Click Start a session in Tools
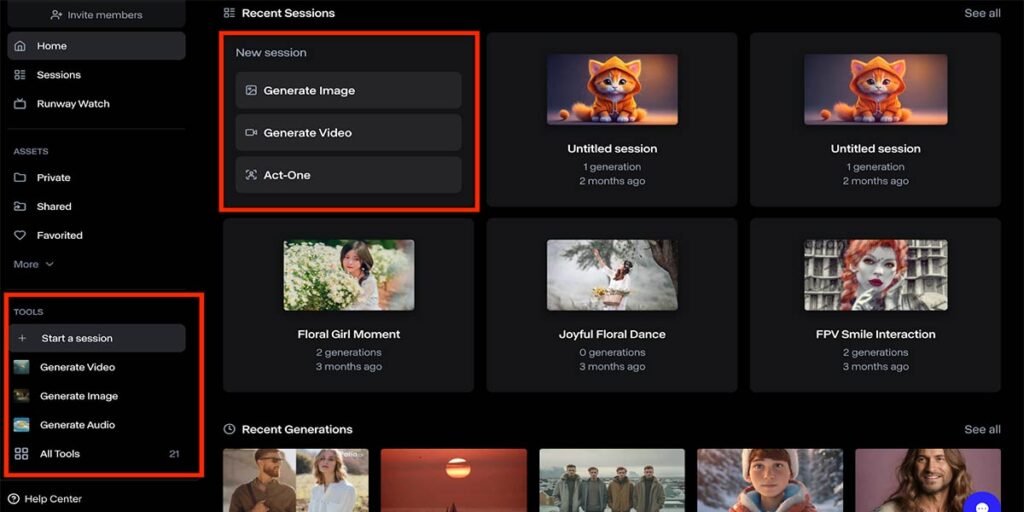Viewport: 1024px width, 512px height. click(x=97, y=338)
